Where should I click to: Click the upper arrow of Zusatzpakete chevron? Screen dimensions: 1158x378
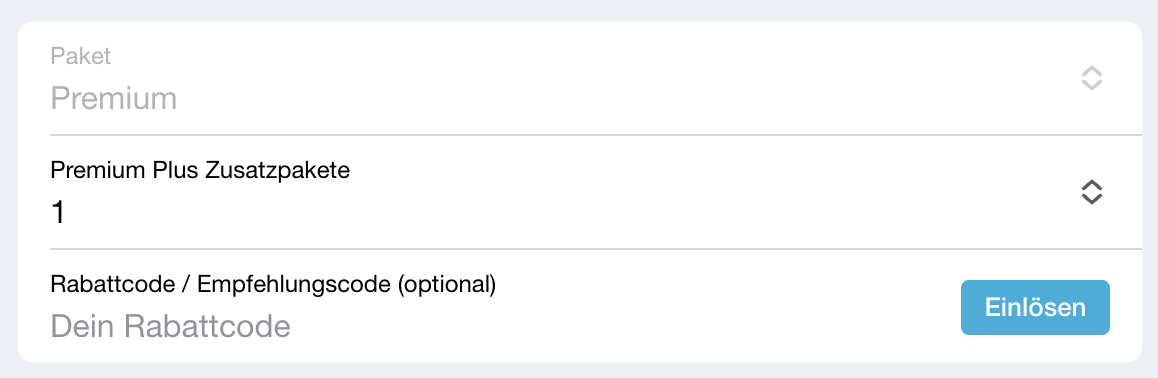(x=1092, y=185)
